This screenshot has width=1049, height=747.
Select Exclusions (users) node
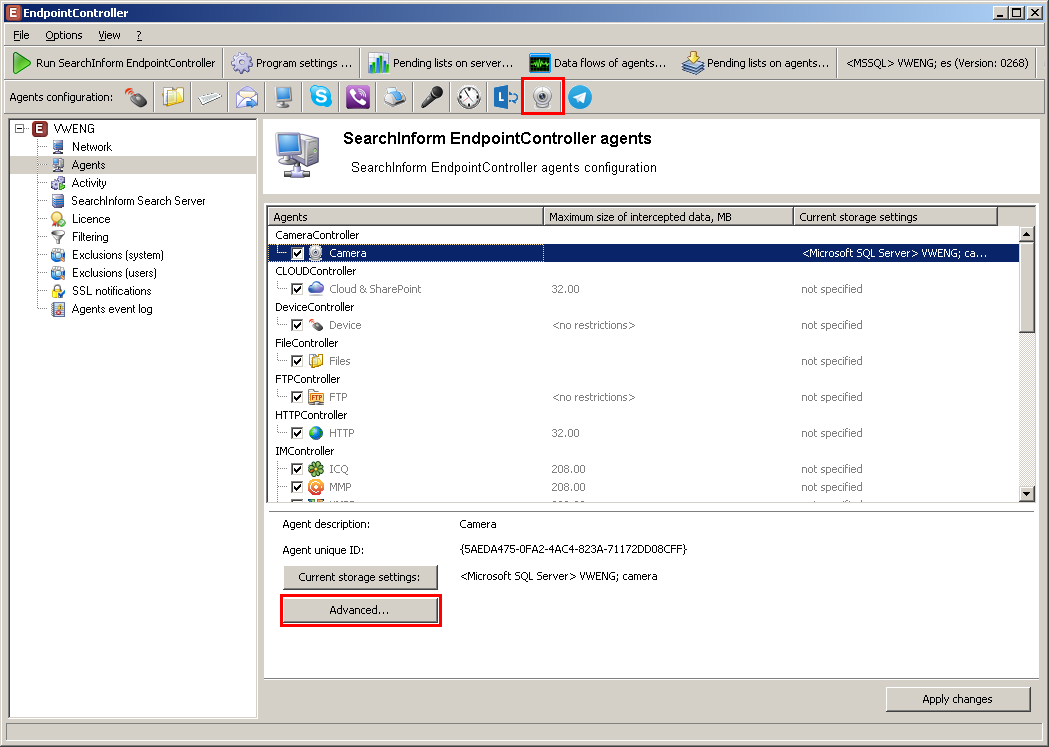pyautogui.click(x=114, y=274)
